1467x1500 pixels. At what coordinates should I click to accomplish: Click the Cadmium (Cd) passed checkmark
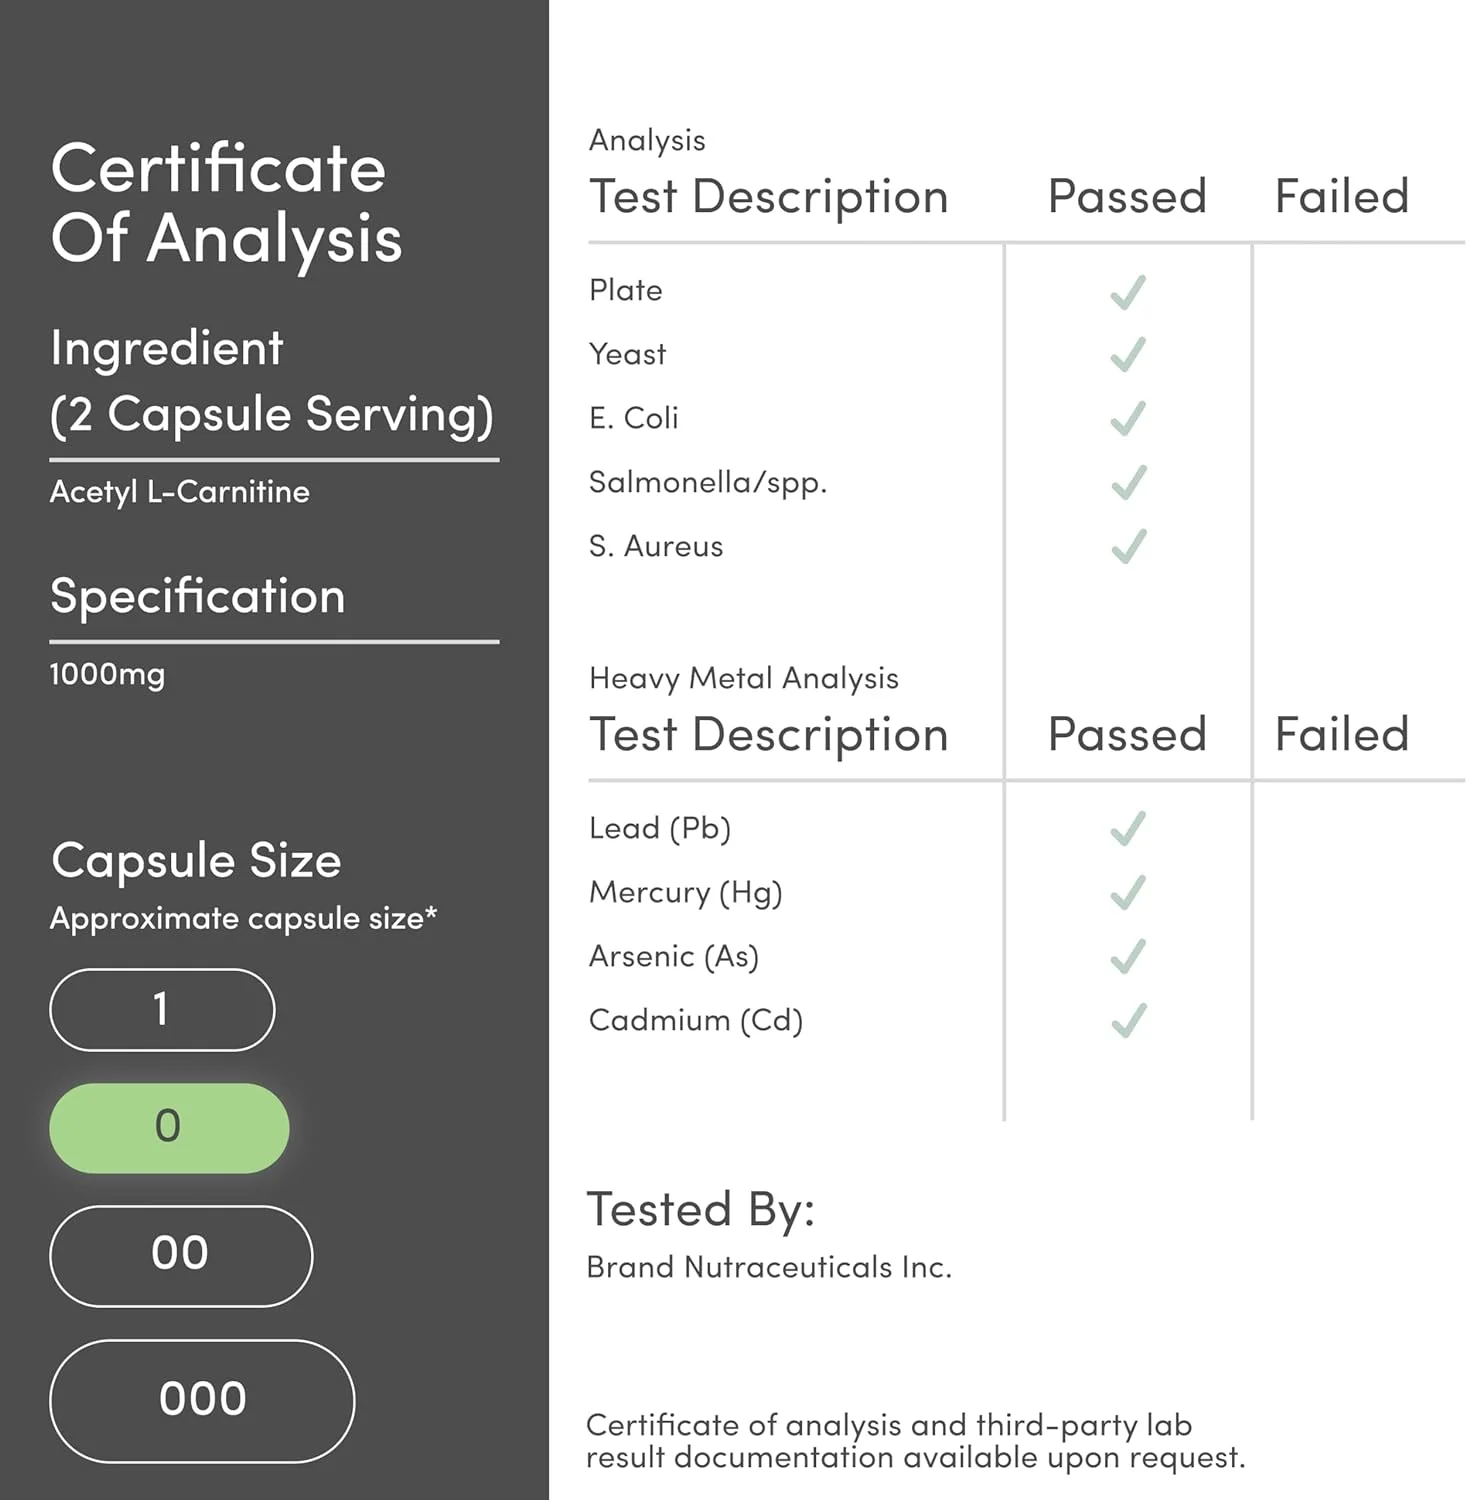[1128, 1021]
